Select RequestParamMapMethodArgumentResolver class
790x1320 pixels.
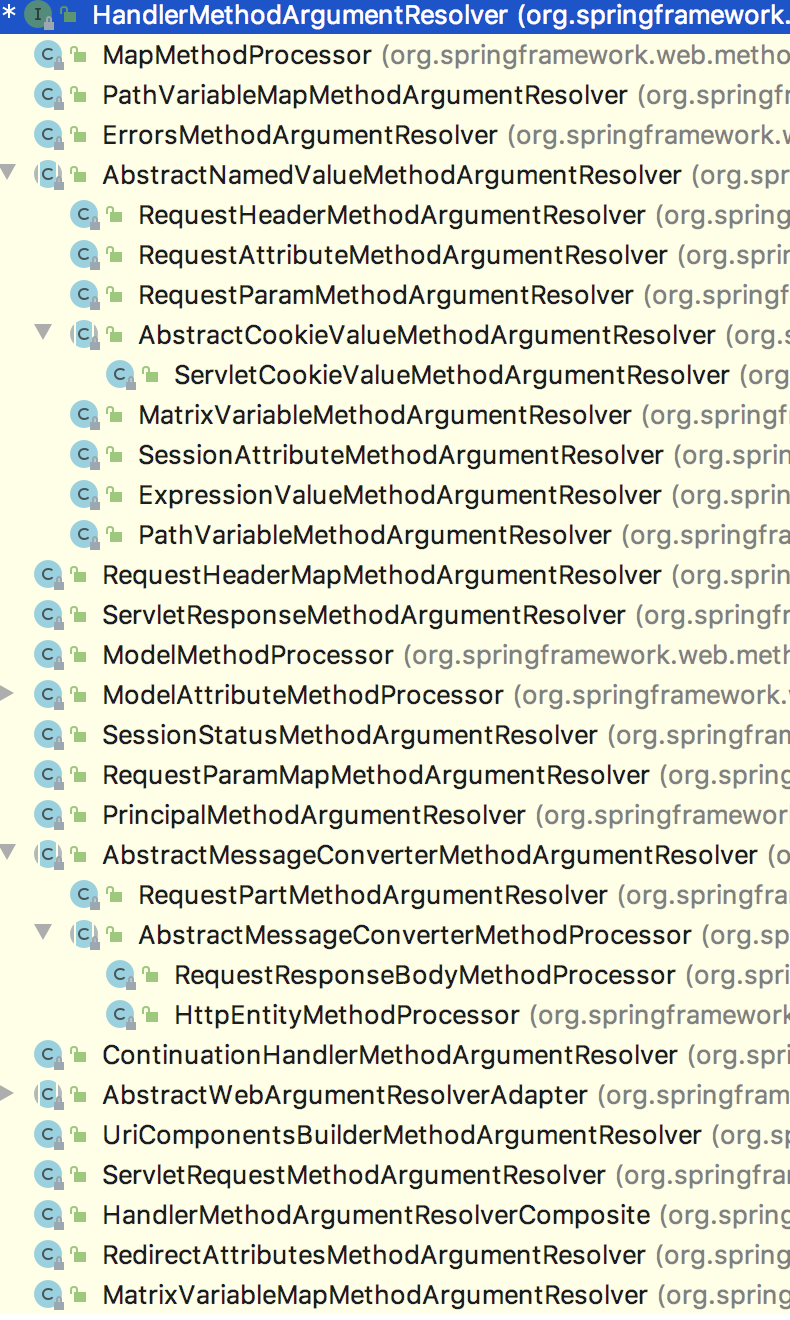(x=376, y=775)
